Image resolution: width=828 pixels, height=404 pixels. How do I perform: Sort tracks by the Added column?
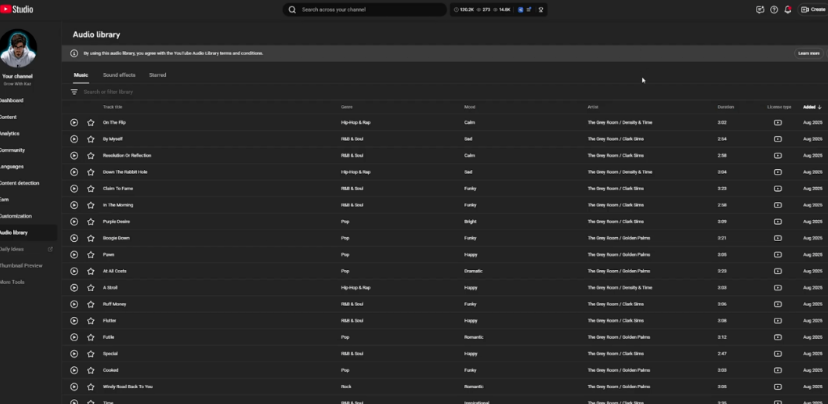(x=810, y=106)
